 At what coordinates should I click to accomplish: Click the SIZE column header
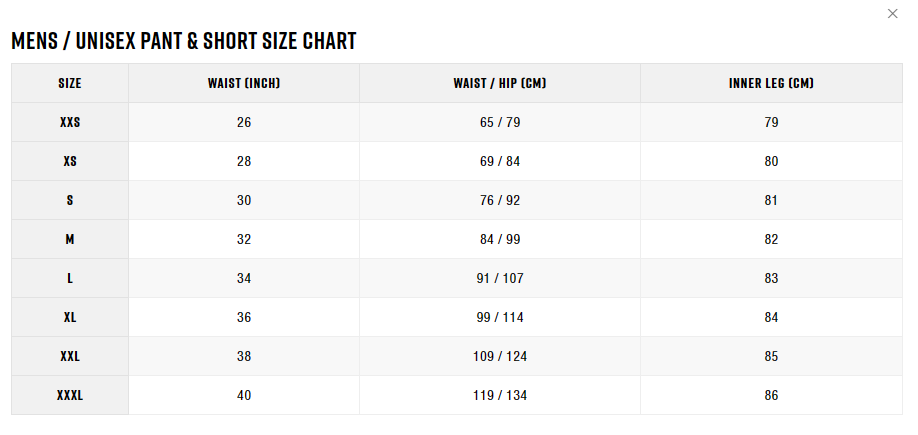click(x=70, y=83)
